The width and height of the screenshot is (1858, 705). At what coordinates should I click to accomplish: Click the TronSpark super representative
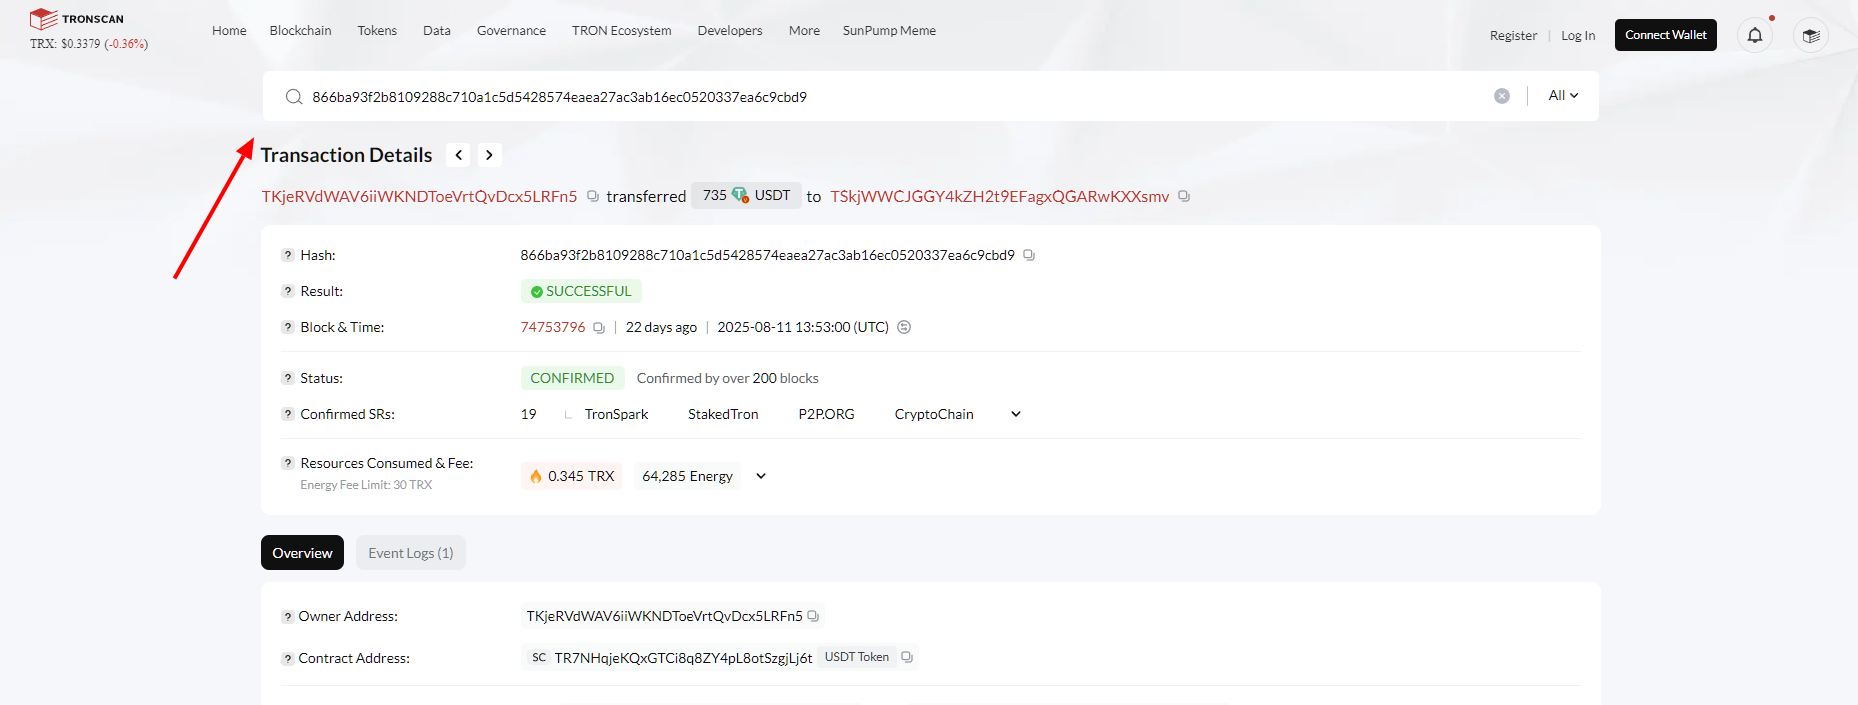(x=616, y=414)
